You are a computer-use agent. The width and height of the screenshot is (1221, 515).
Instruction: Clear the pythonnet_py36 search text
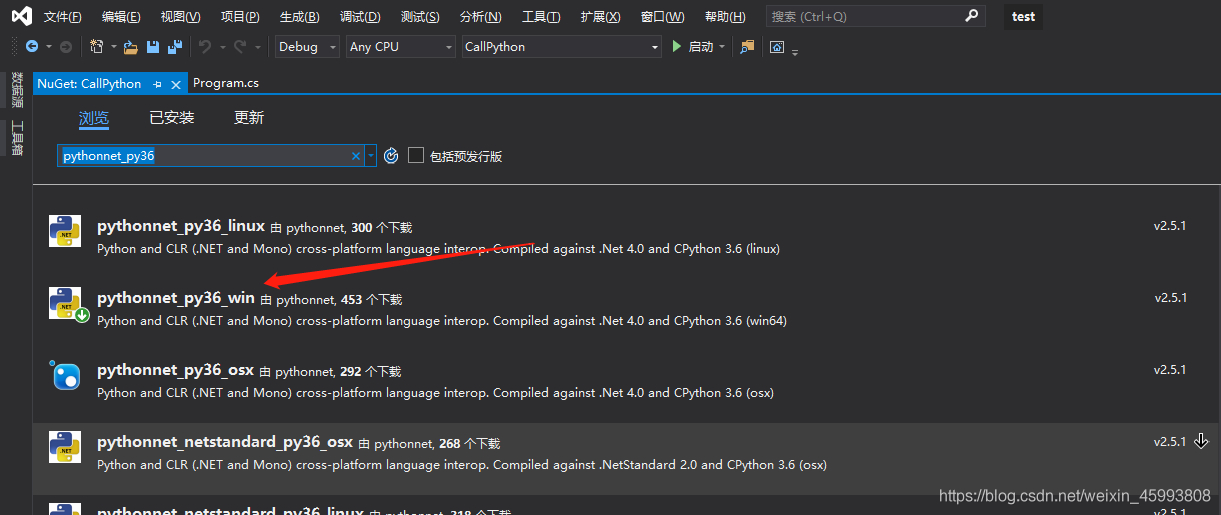coord(355,156)
